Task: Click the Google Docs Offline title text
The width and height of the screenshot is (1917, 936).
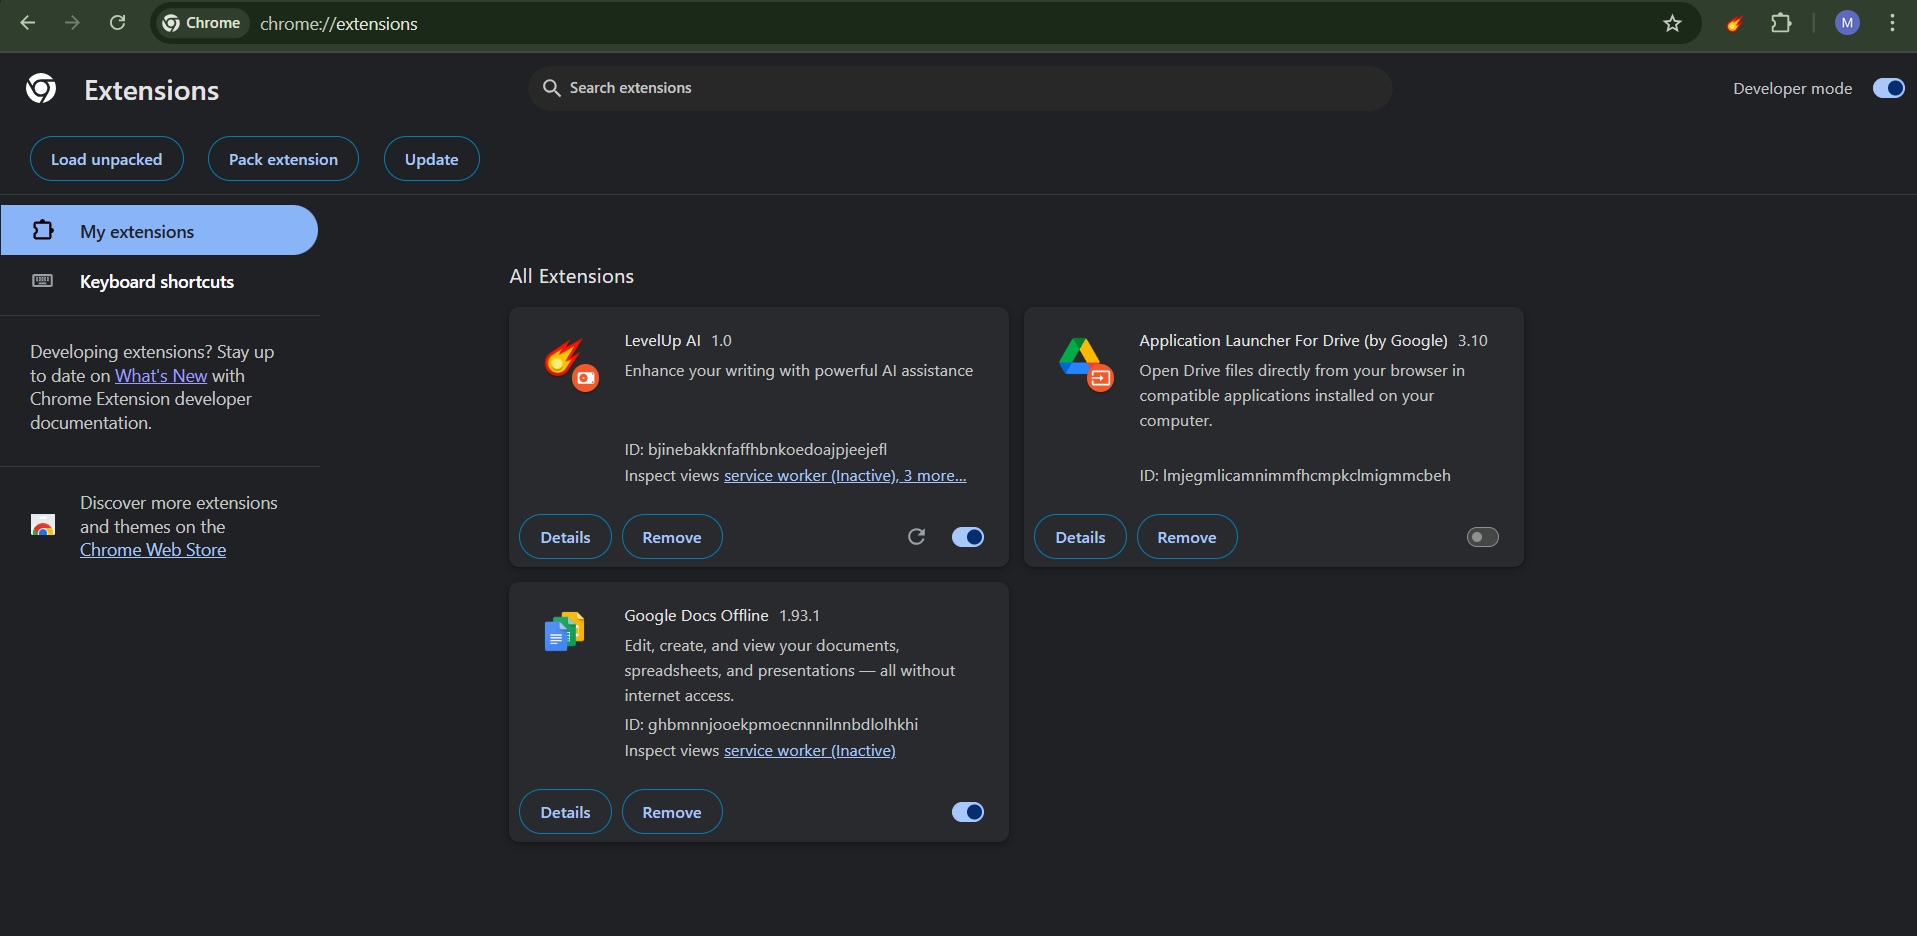Action: [x=696, y=616]
